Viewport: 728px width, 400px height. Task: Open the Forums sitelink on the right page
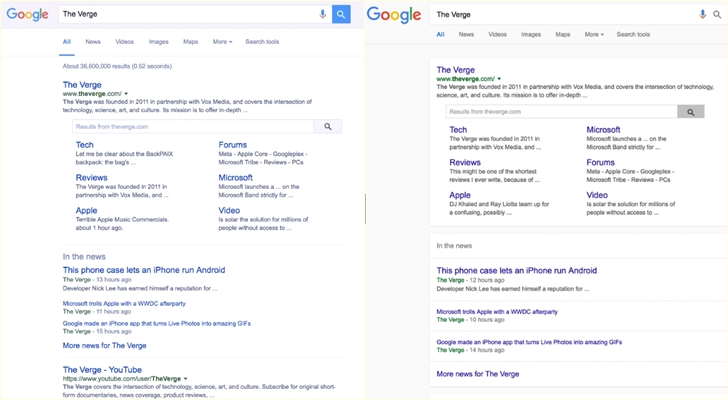600,162
